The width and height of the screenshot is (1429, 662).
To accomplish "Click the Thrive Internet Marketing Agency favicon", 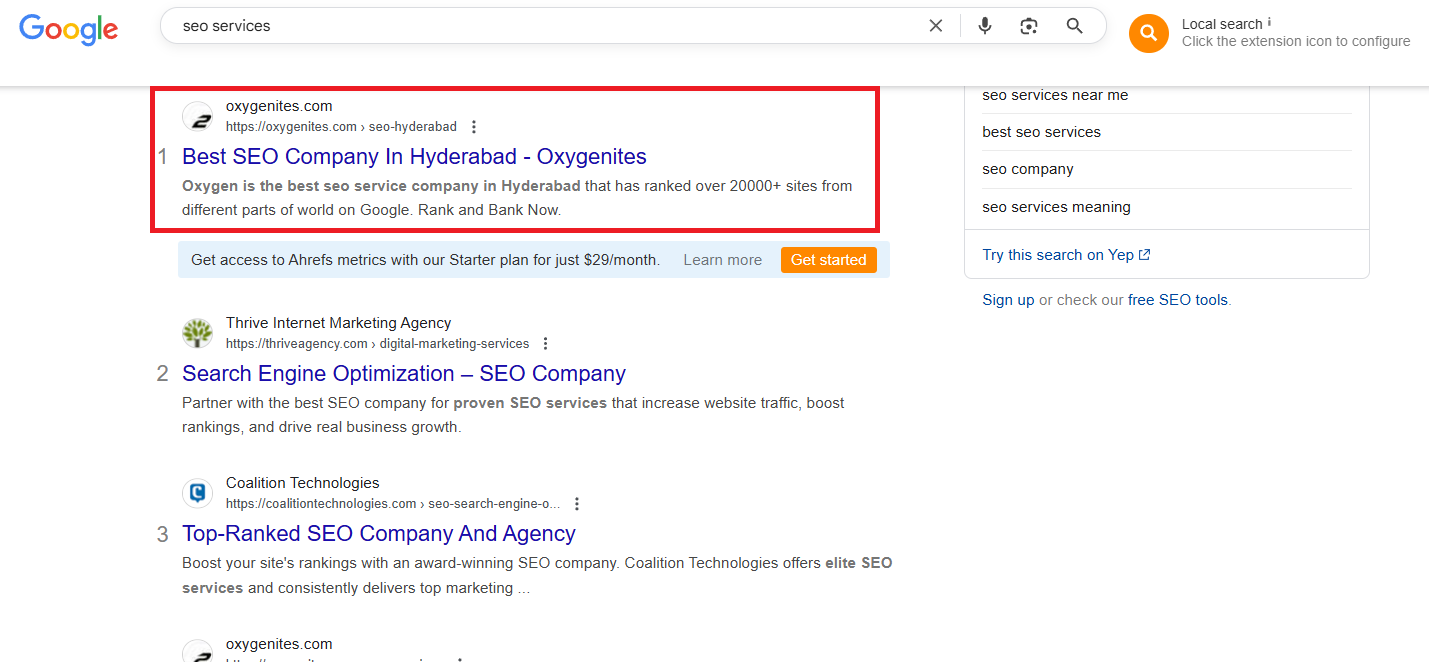I will tap(198, 333).
